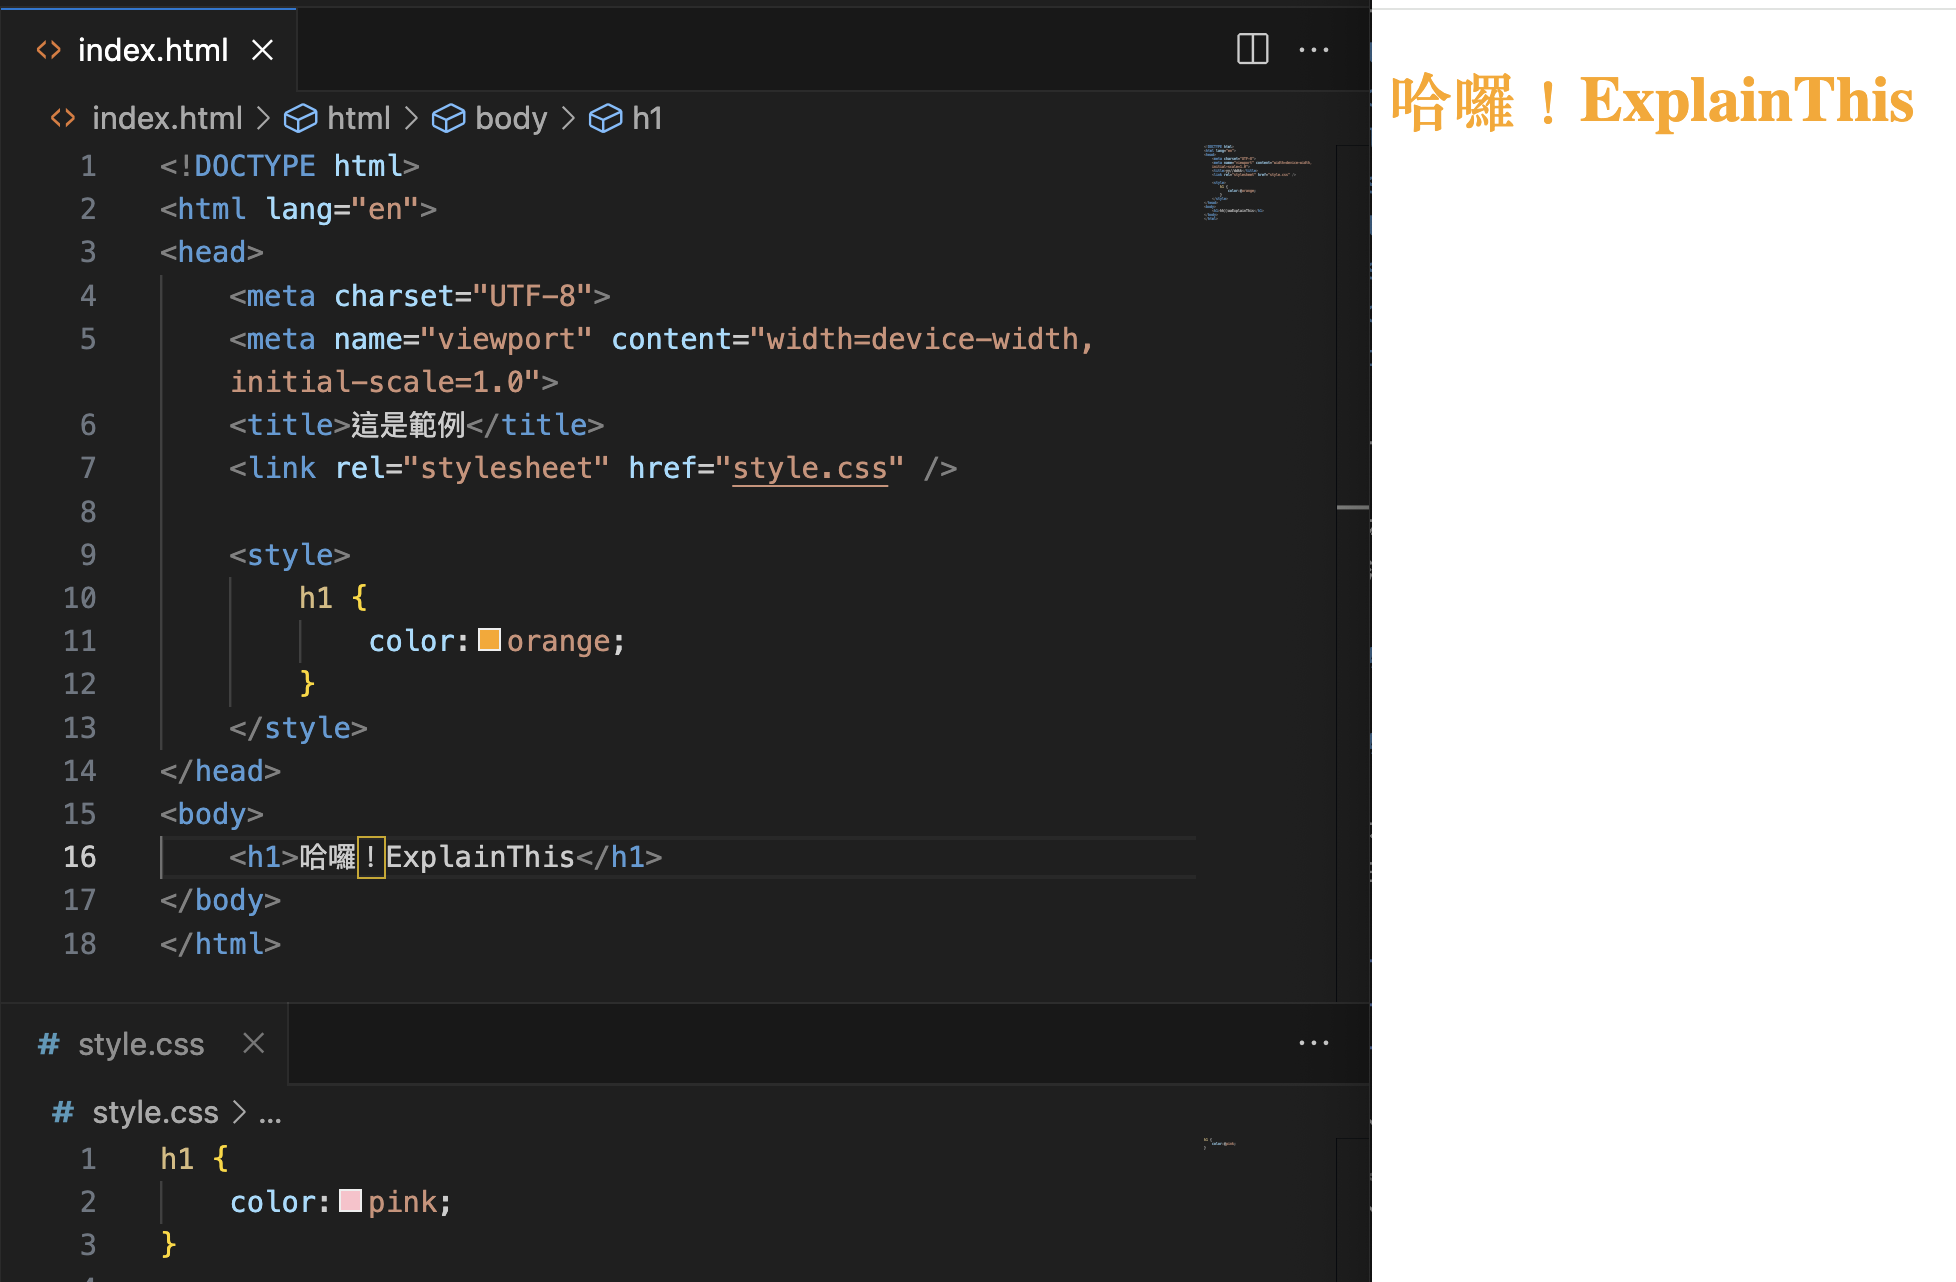
Task: Switch to the style.css tab
Action: (x=140, y=1043)
